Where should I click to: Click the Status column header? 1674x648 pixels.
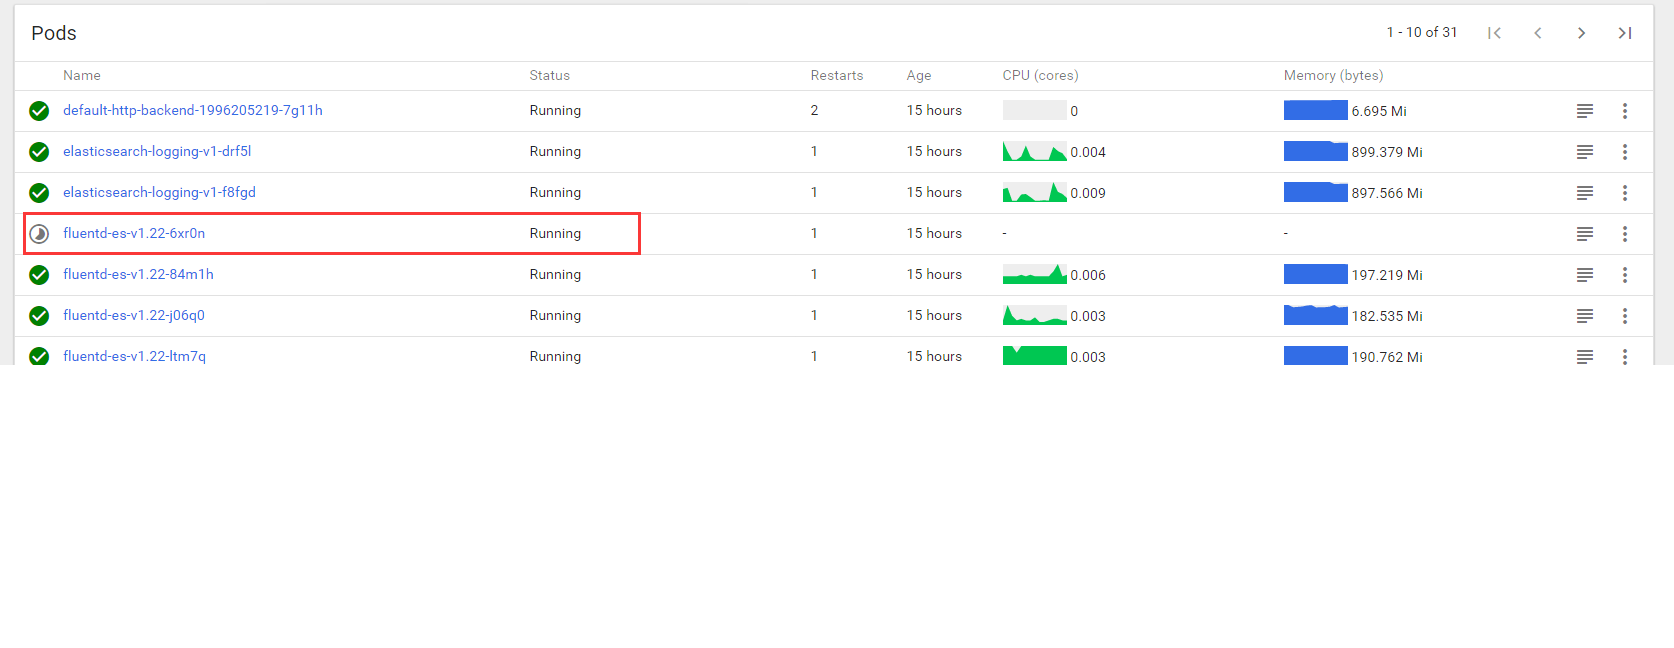(x=550, y=75)
